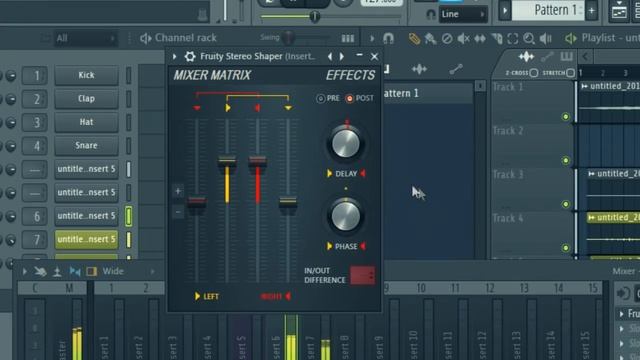Mute Track 1 using its green dot
Viewport: 640px width, 360px height.
(x=566, y=117)
